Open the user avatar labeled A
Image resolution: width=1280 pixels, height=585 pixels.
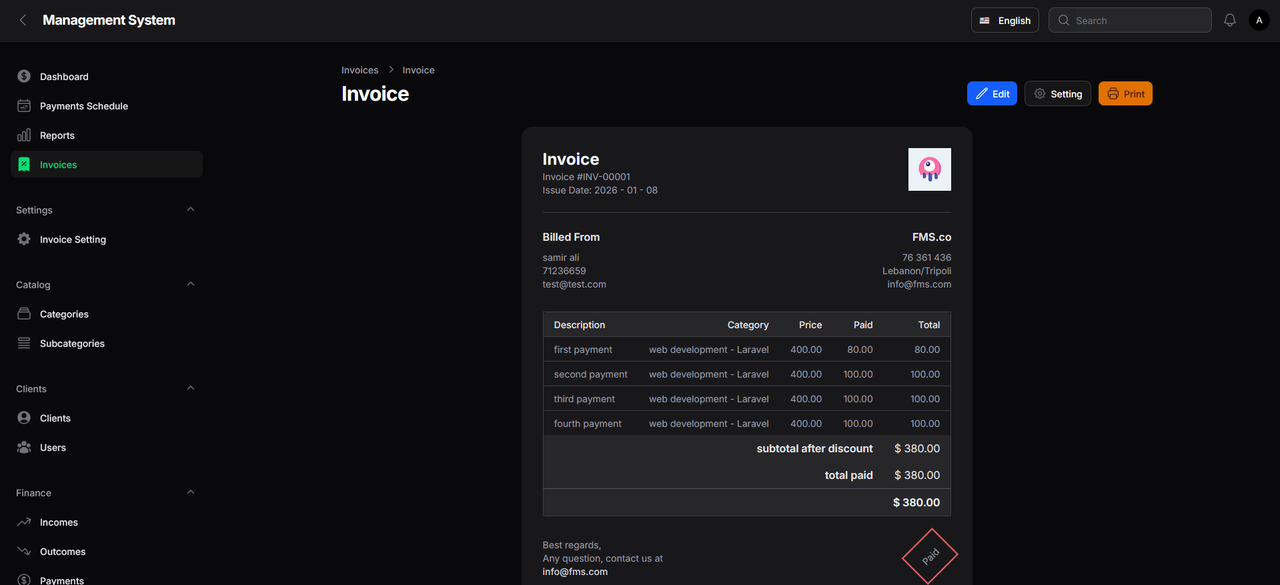(x=1259, y=20)
